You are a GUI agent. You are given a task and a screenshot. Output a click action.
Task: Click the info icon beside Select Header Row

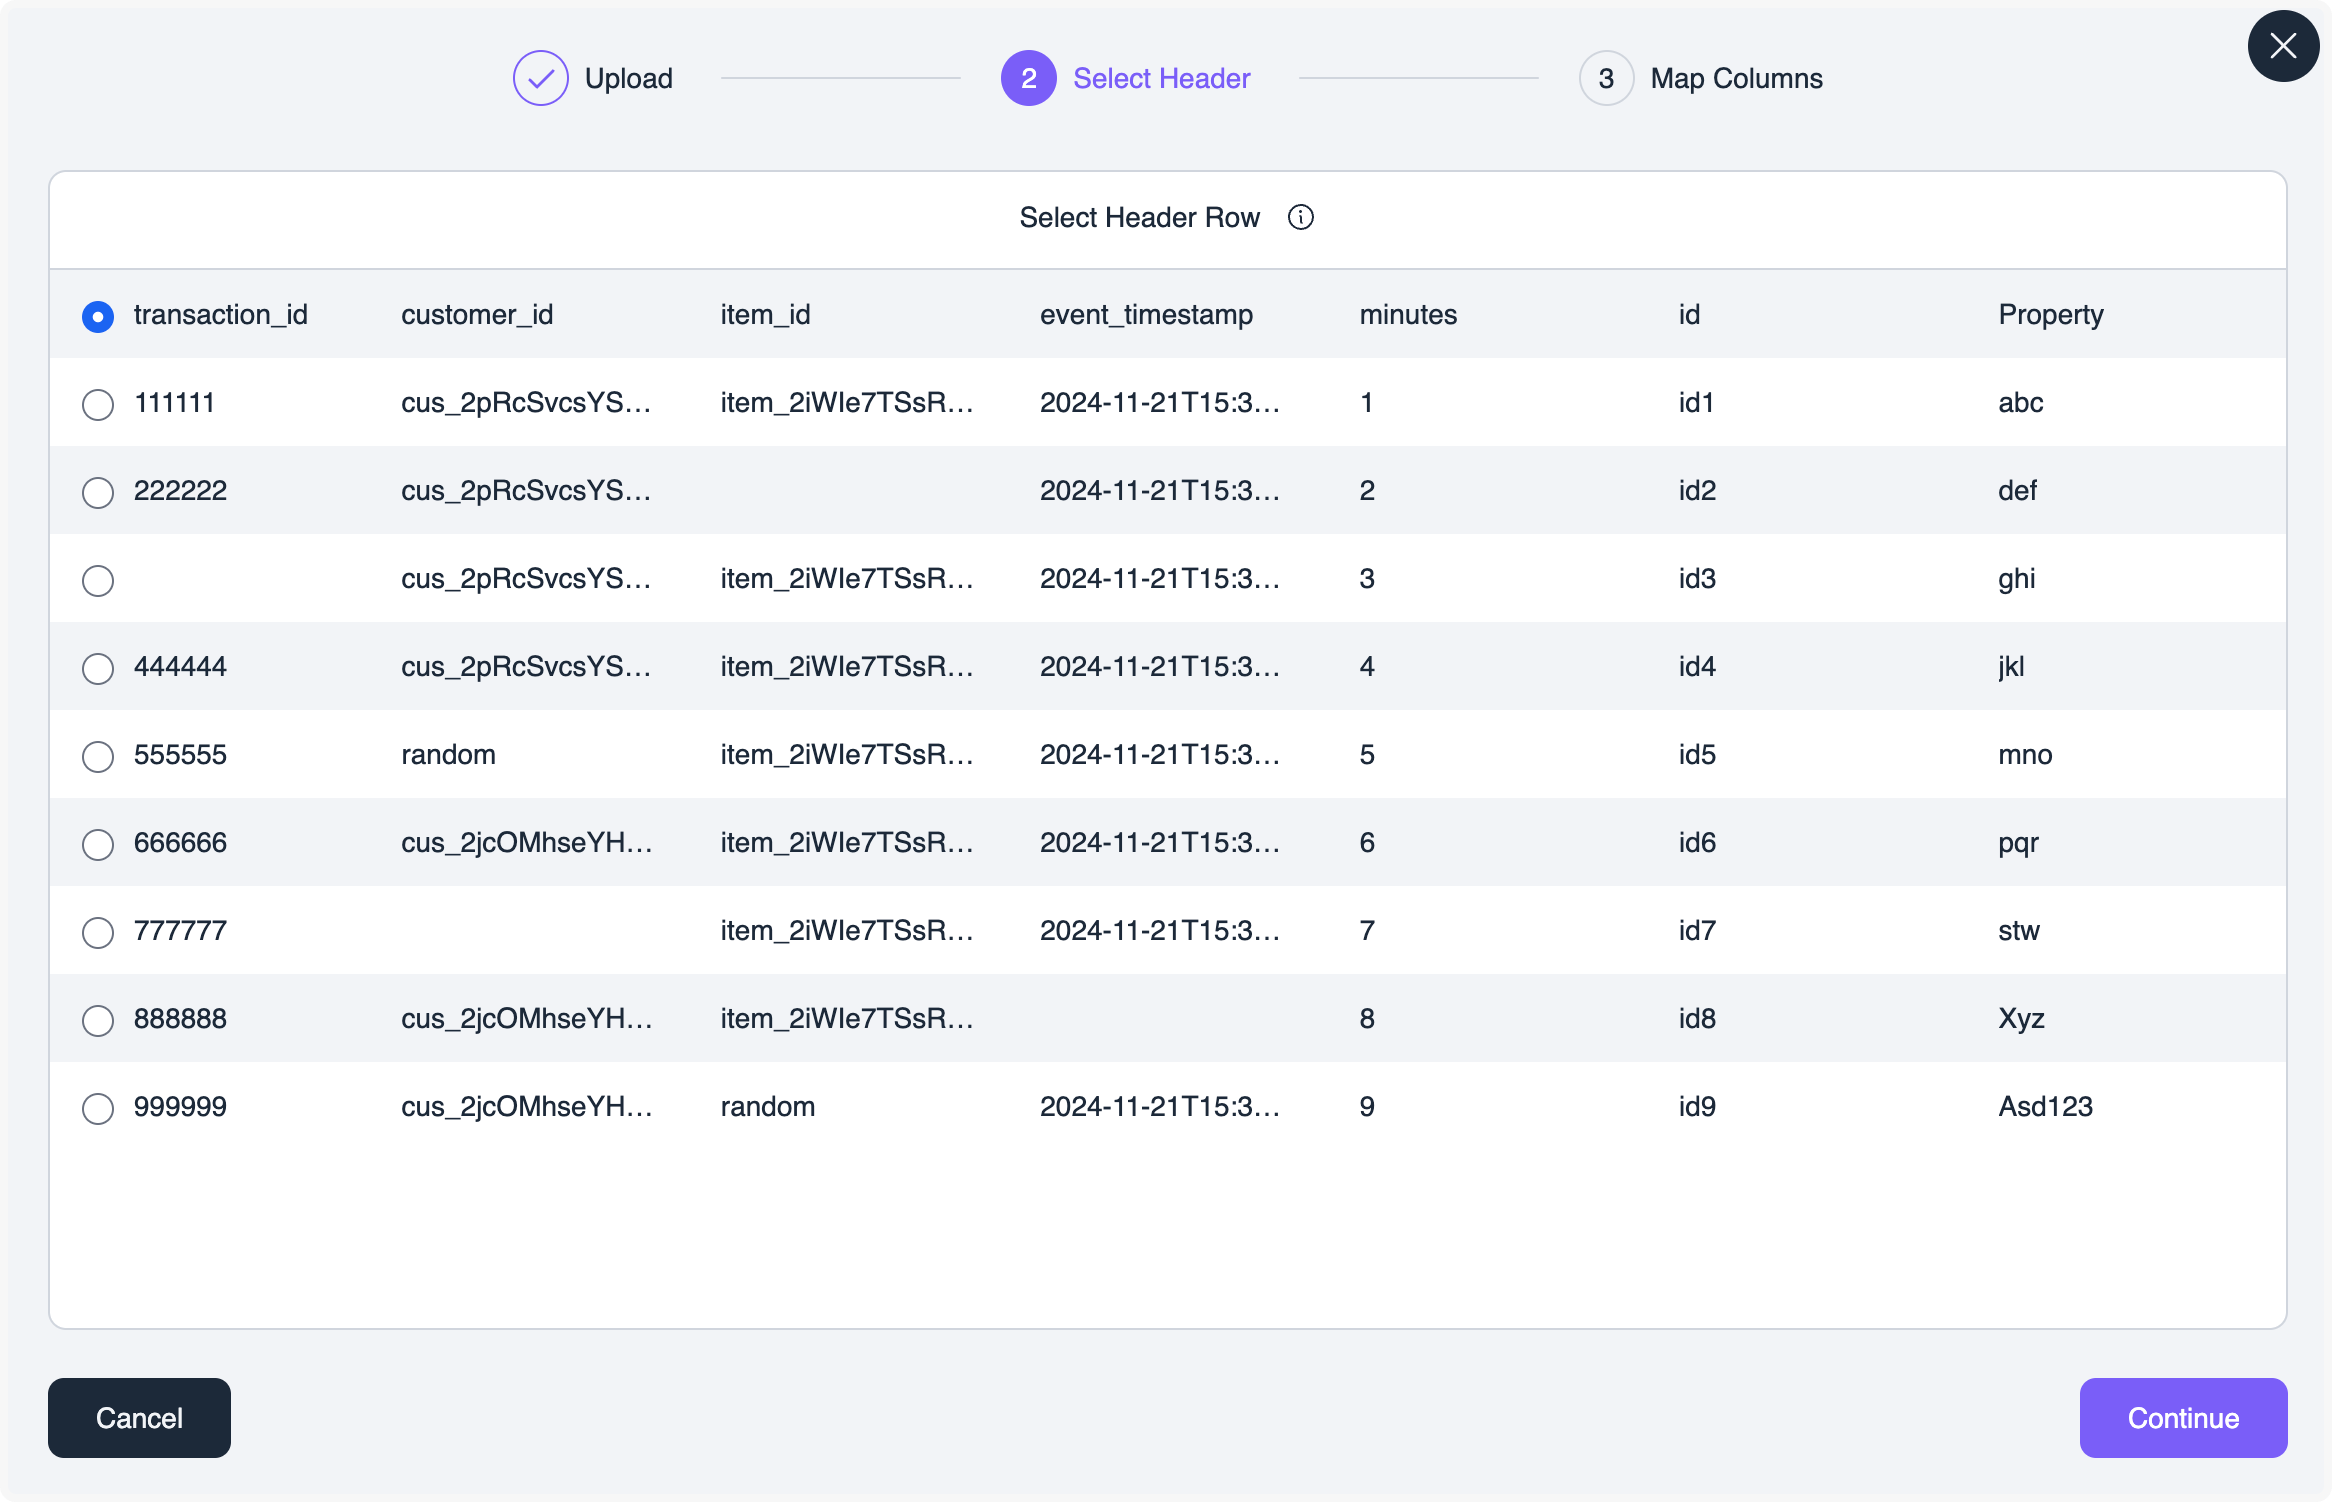pos(1300,217)
